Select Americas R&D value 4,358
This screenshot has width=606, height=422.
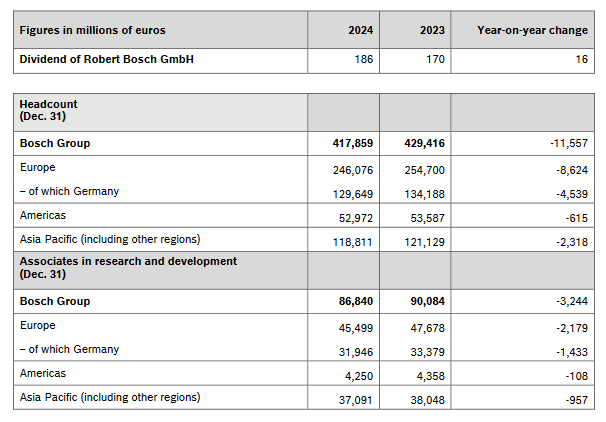(431, 376)
